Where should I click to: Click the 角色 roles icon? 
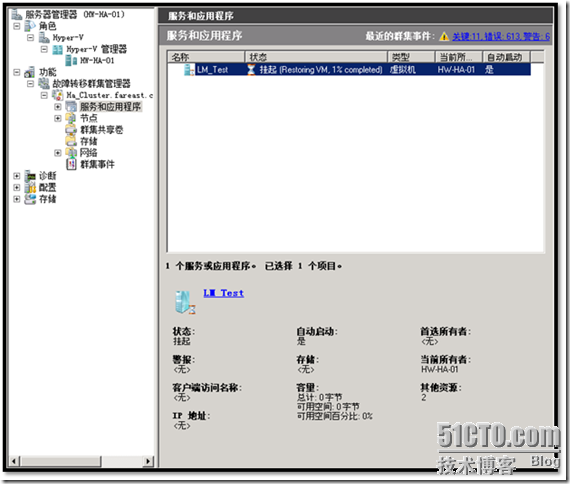pyautogui.click(x=30, y=26)
